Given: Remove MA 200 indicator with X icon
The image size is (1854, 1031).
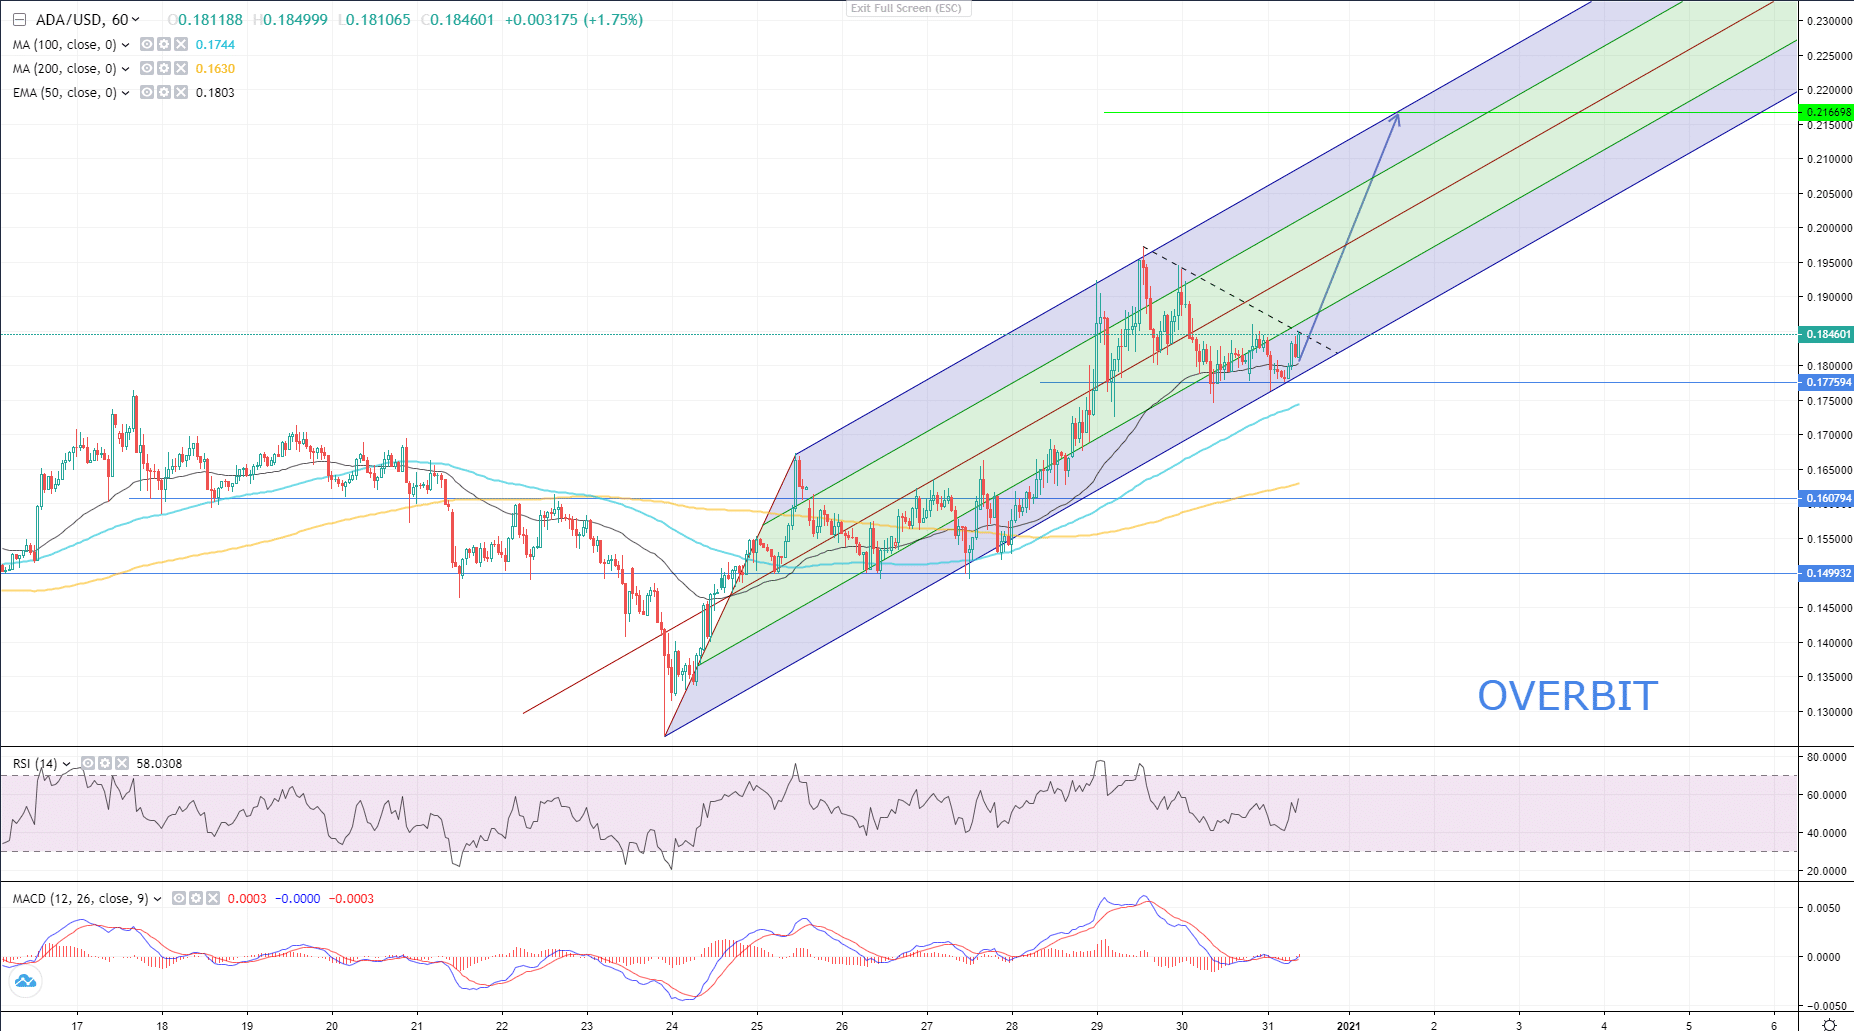Looking at the screenshot, I should click(x=181, y=68).
